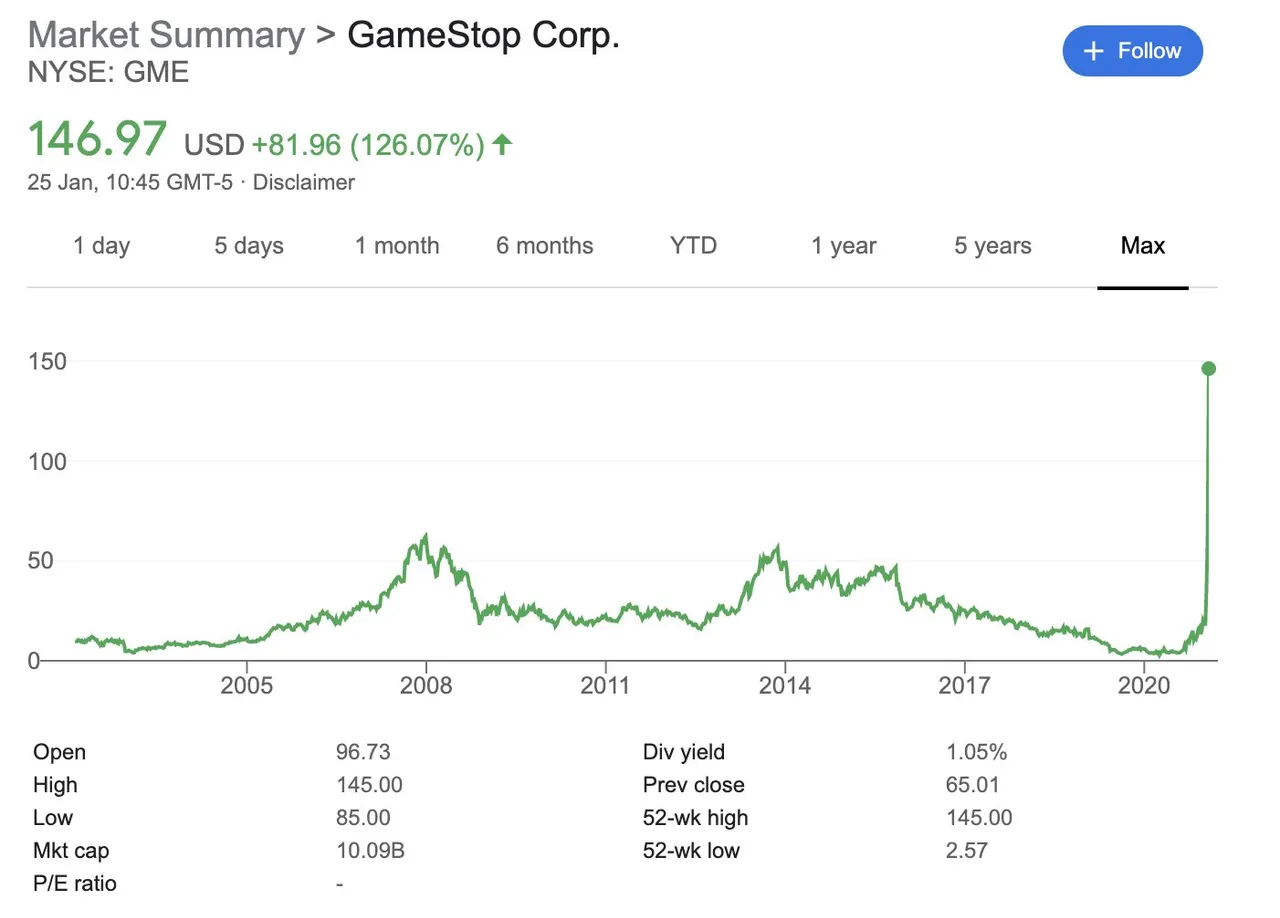Click the 146.97 current price
The width and height of the screenshot is (1280, 918).
tap(97, 139)
